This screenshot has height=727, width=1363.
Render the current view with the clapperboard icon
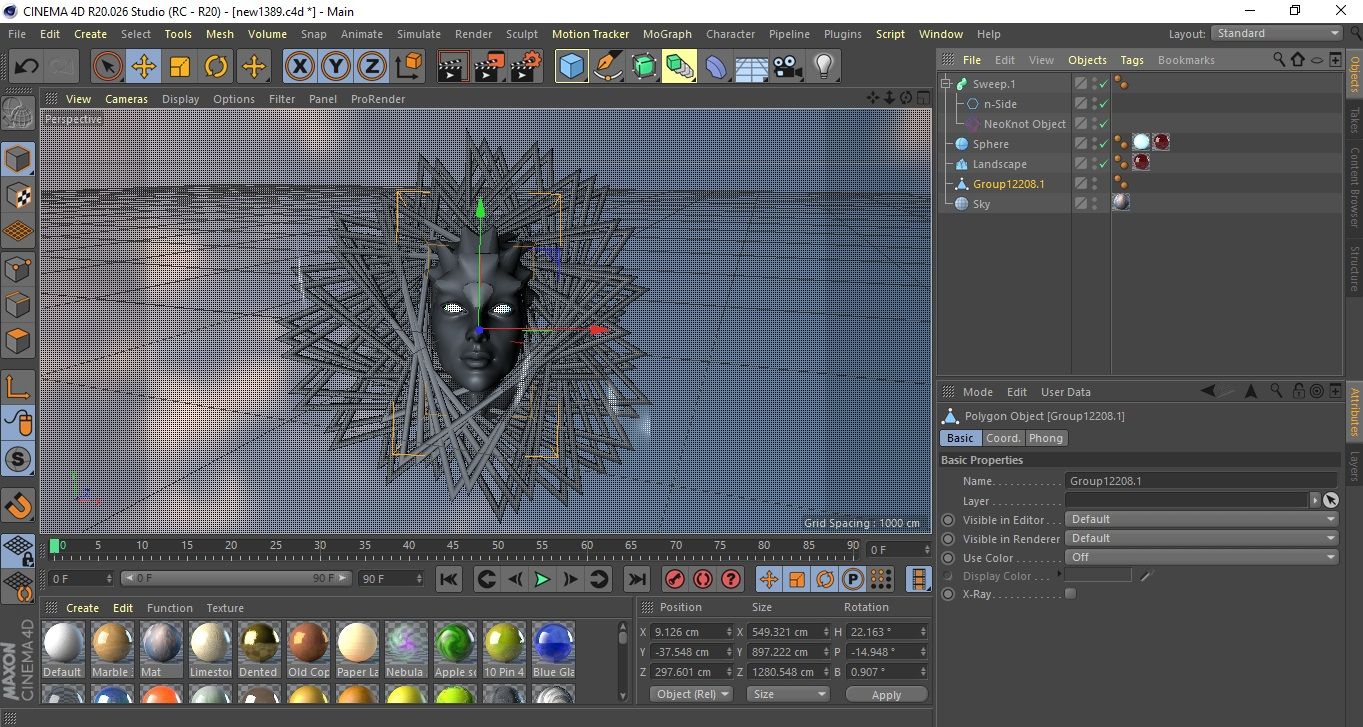coord(453,67)
